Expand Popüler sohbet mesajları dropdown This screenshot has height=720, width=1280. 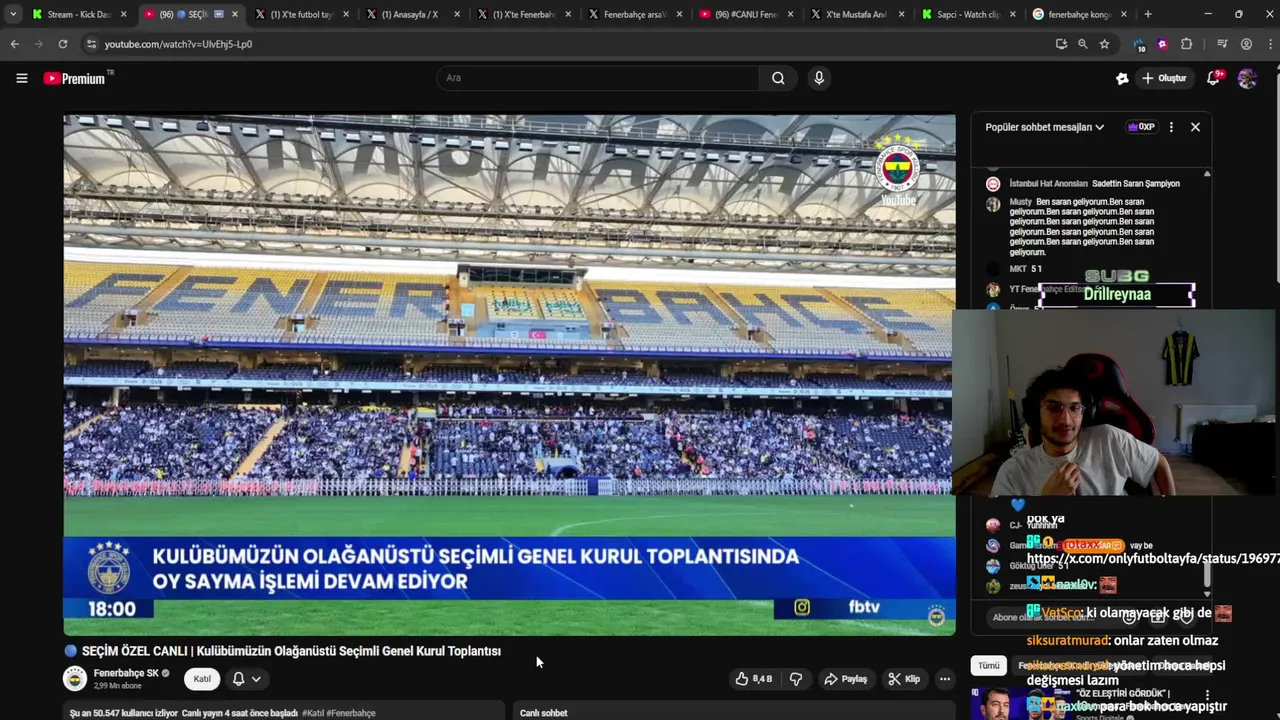1044,127
